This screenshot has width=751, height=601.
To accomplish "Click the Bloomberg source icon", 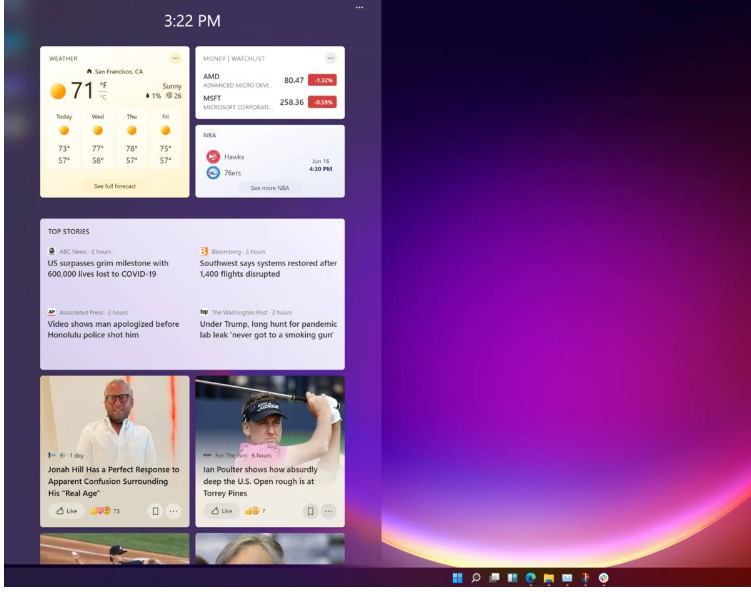I will point(204,251).
